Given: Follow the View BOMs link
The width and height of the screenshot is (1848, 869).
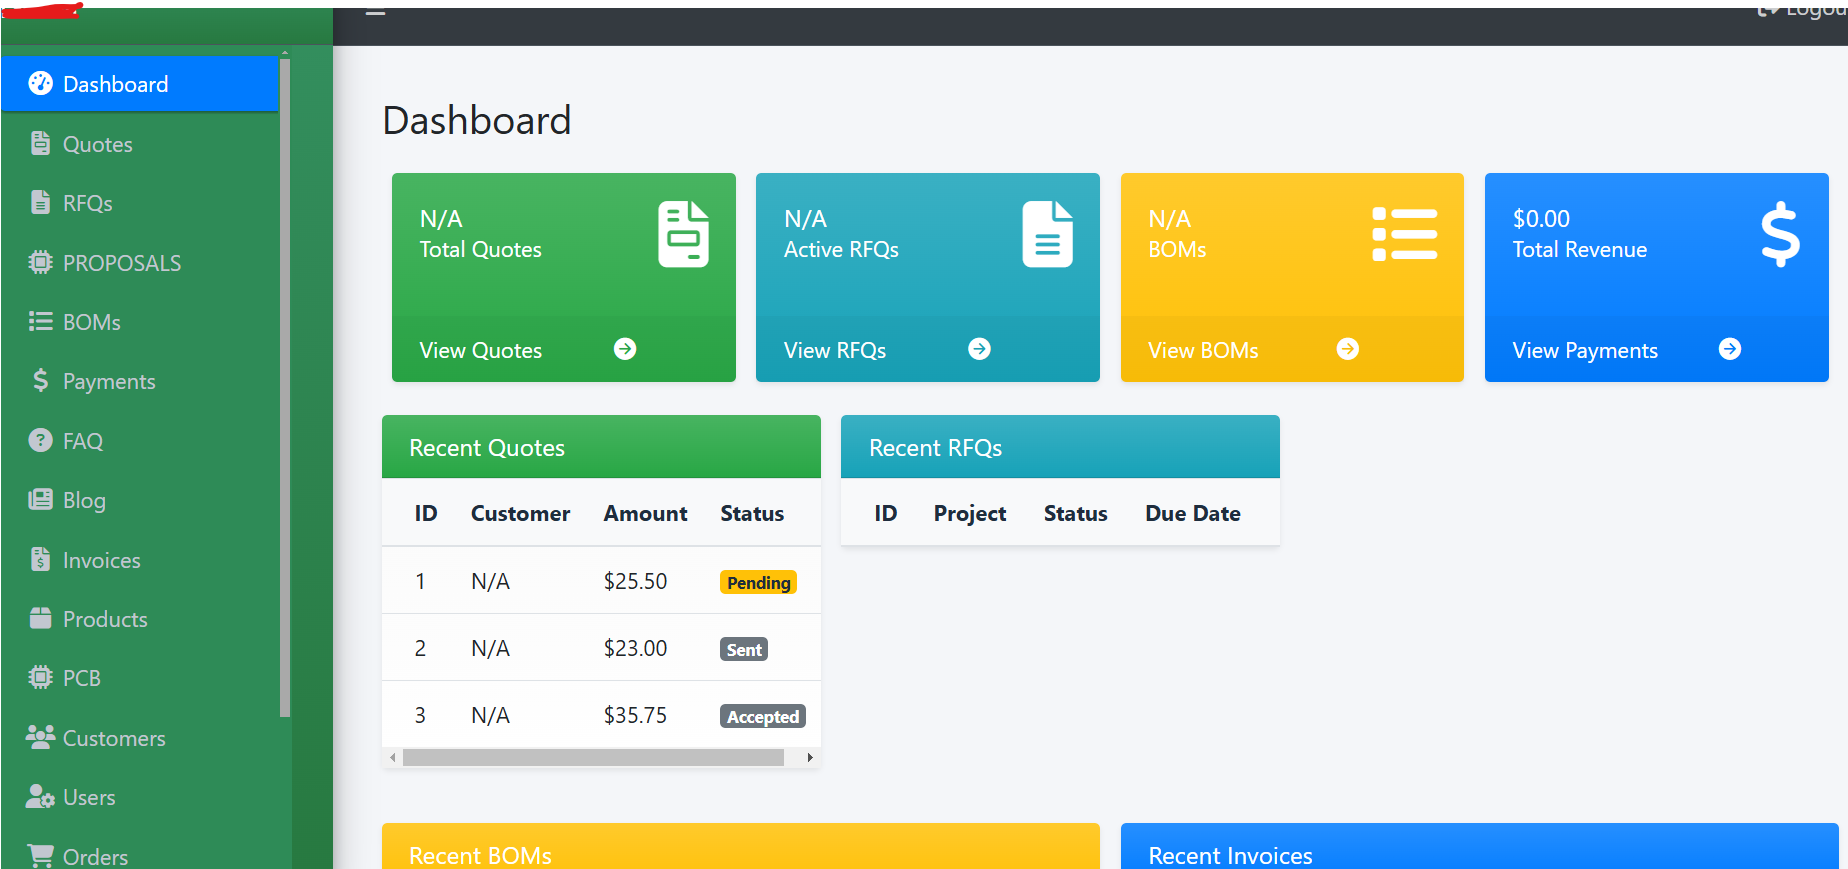Looking at the screenshot, I should pyautogui.click(x=1203, y=350).
